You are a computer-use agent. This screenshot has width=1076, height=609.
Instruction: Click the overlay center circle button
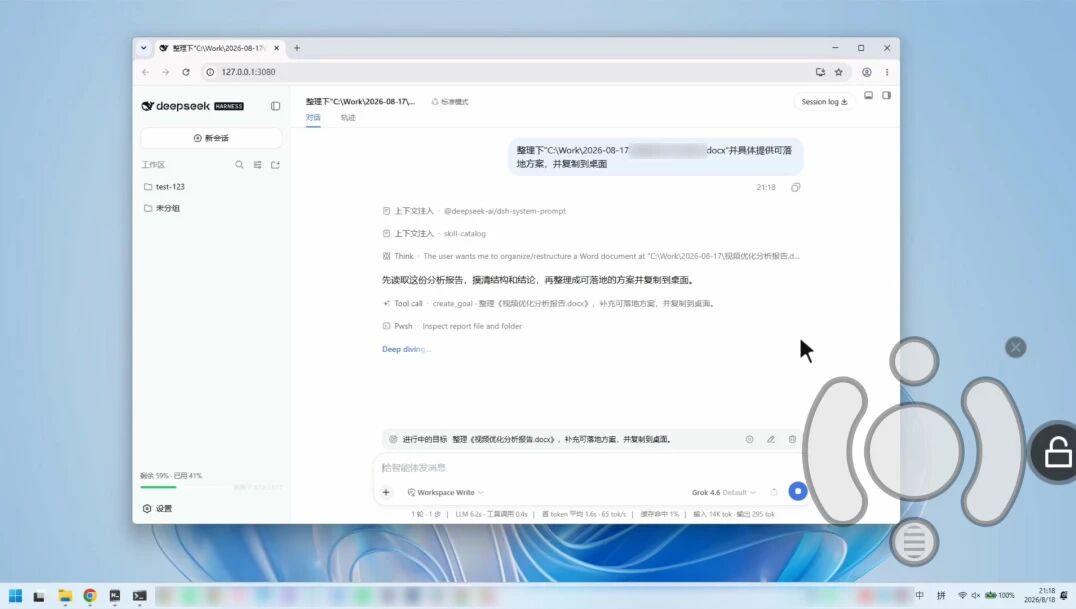[914, 451]
